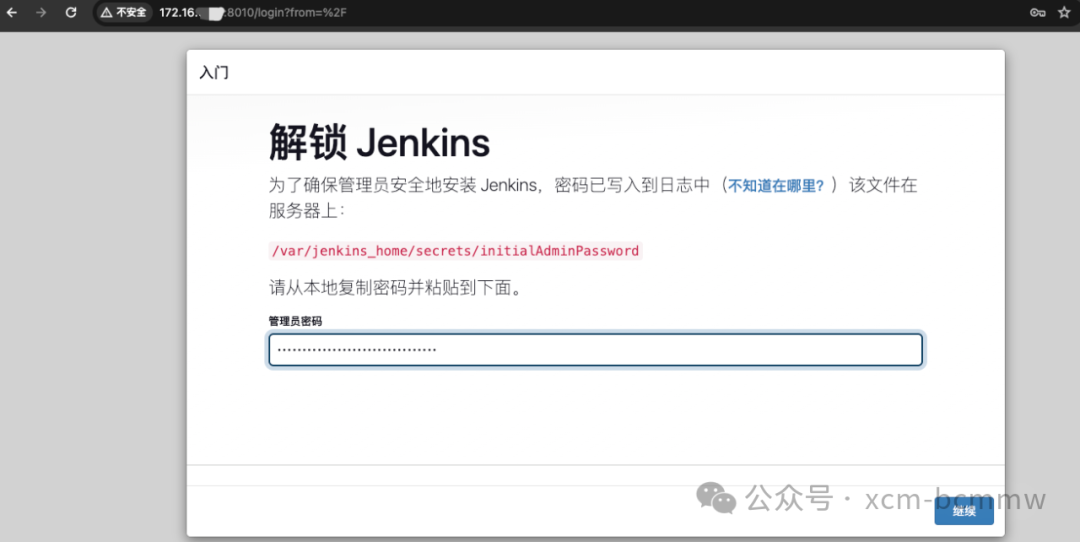Viewport: 1080px width, 542px height.
Task: Open the 不知道在哪里? help link
Action: [776, 186]
